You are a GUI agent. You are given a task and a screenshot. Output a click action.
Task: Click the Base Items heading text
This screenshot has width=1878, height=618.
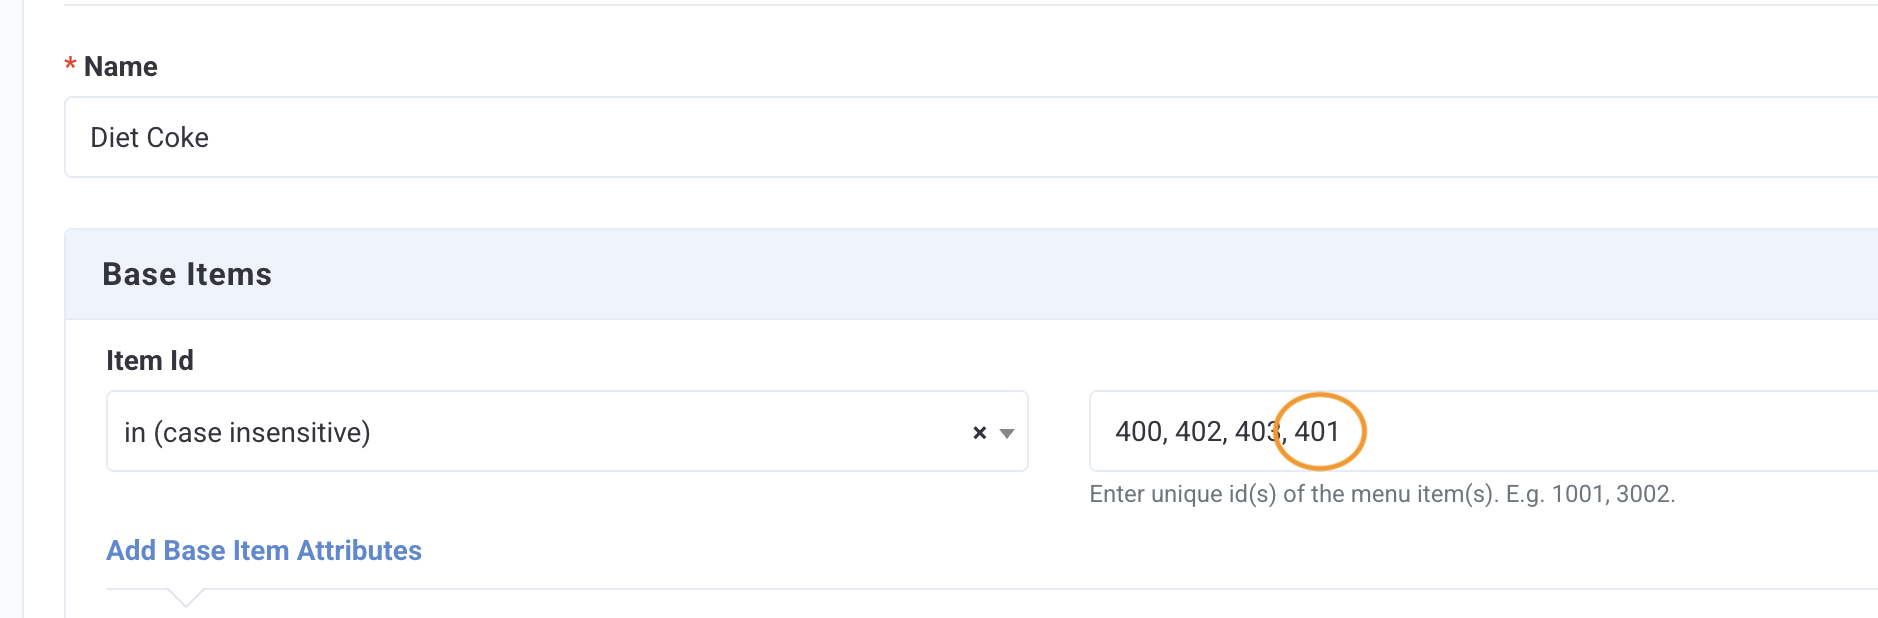[187, 274]
